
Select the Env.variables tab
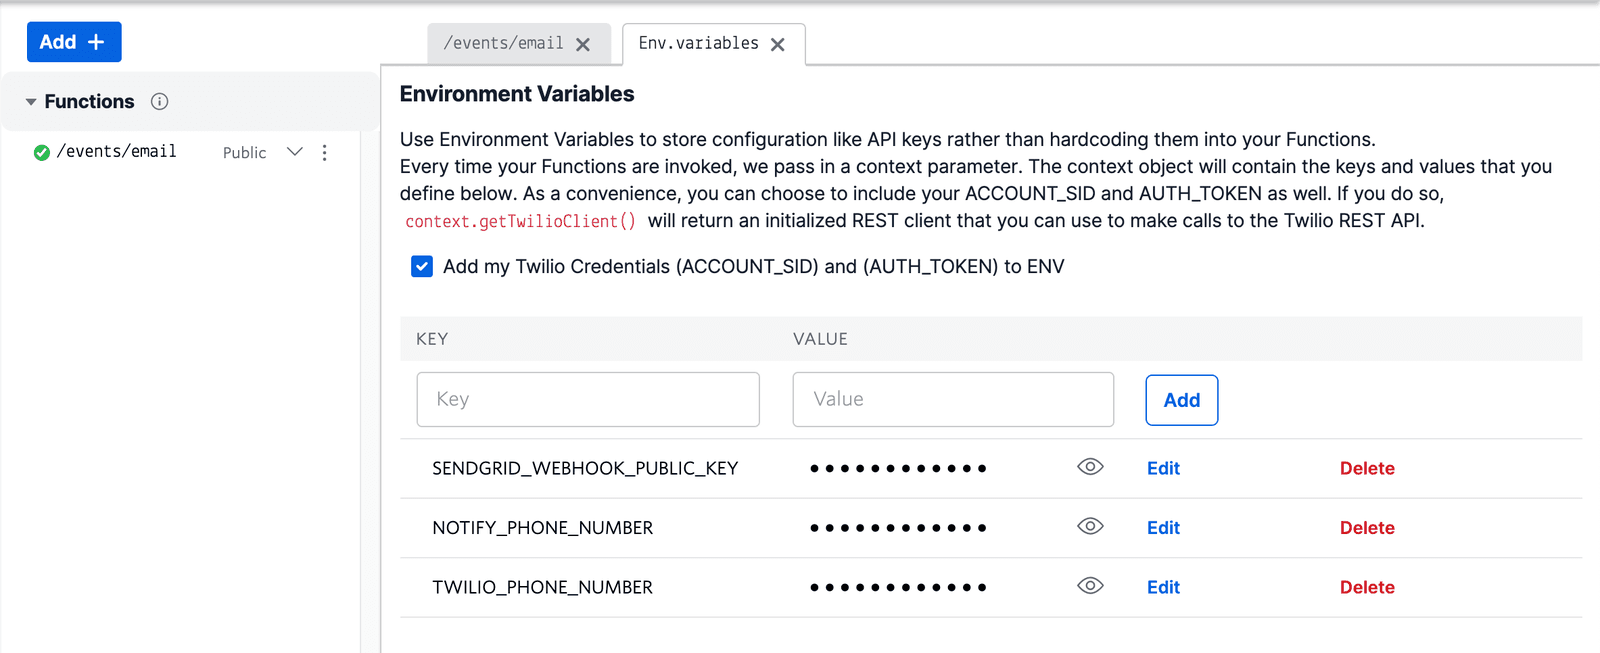tap(698, 43)
